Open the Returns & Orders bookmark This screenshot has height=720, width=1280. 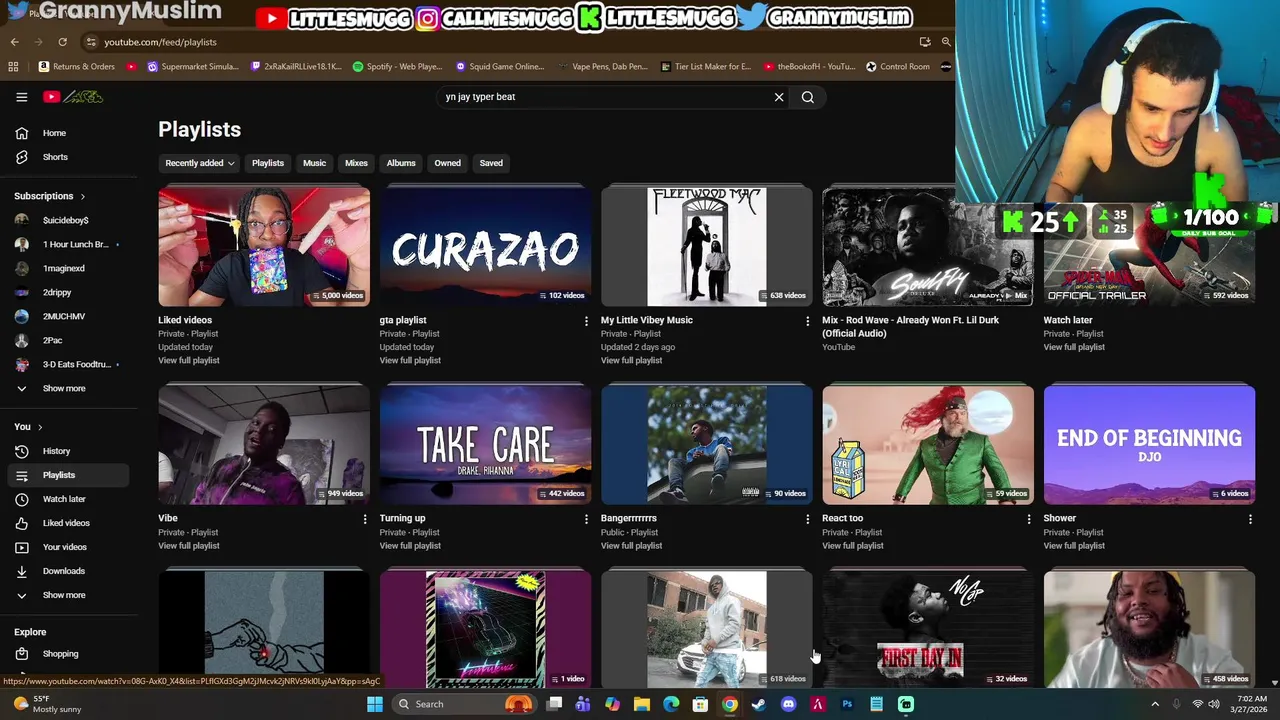tap(77, 67)
